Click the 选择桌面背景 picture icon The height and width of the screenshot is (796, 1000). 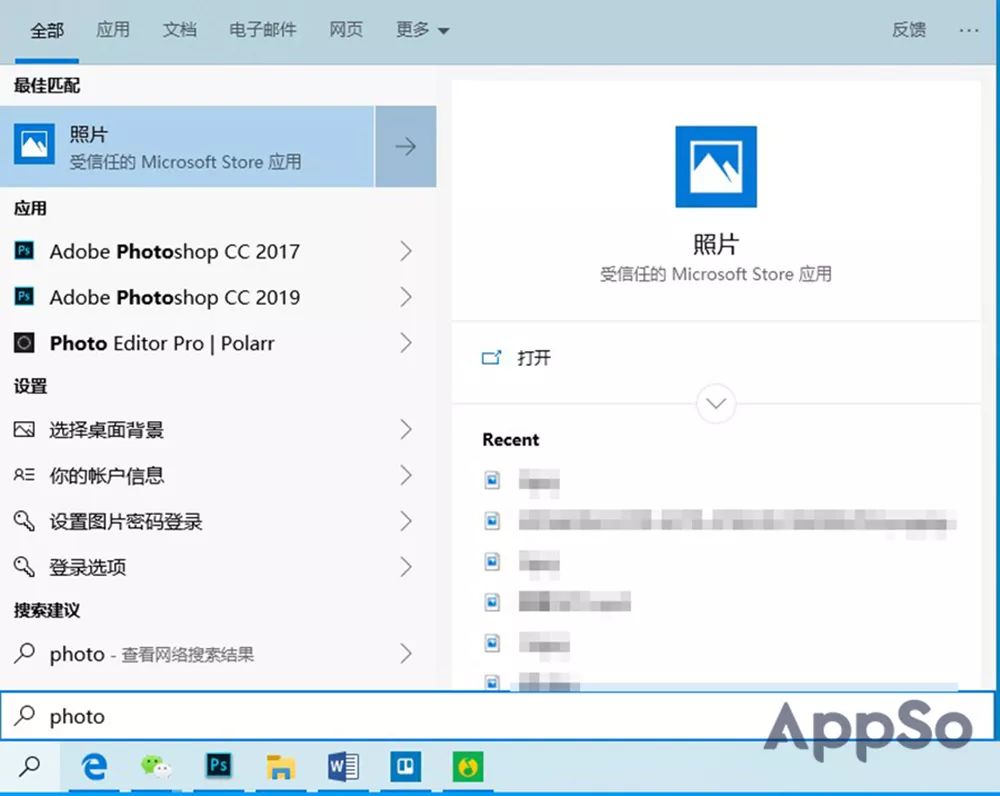click(x=24, y=429)
